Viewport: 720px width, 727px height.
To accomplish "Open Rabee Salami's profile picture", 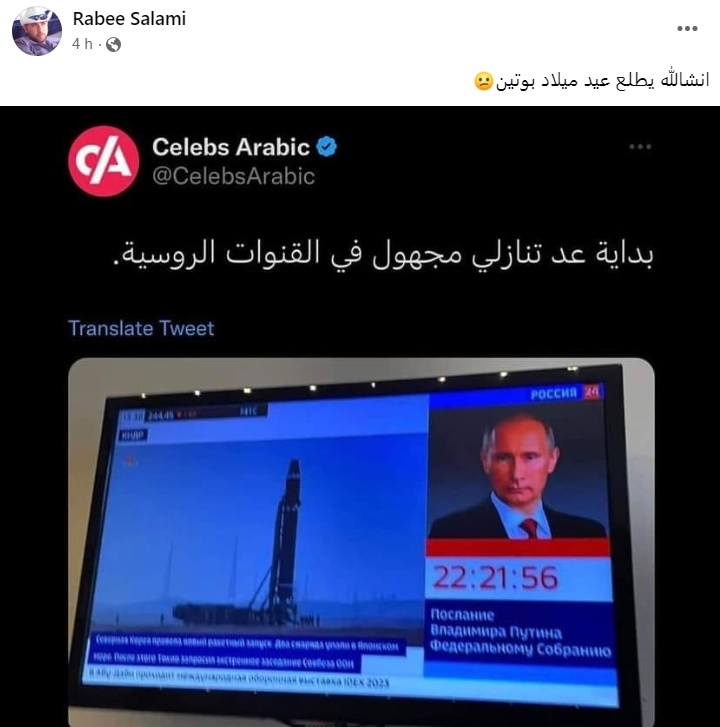I will (37, 31).
